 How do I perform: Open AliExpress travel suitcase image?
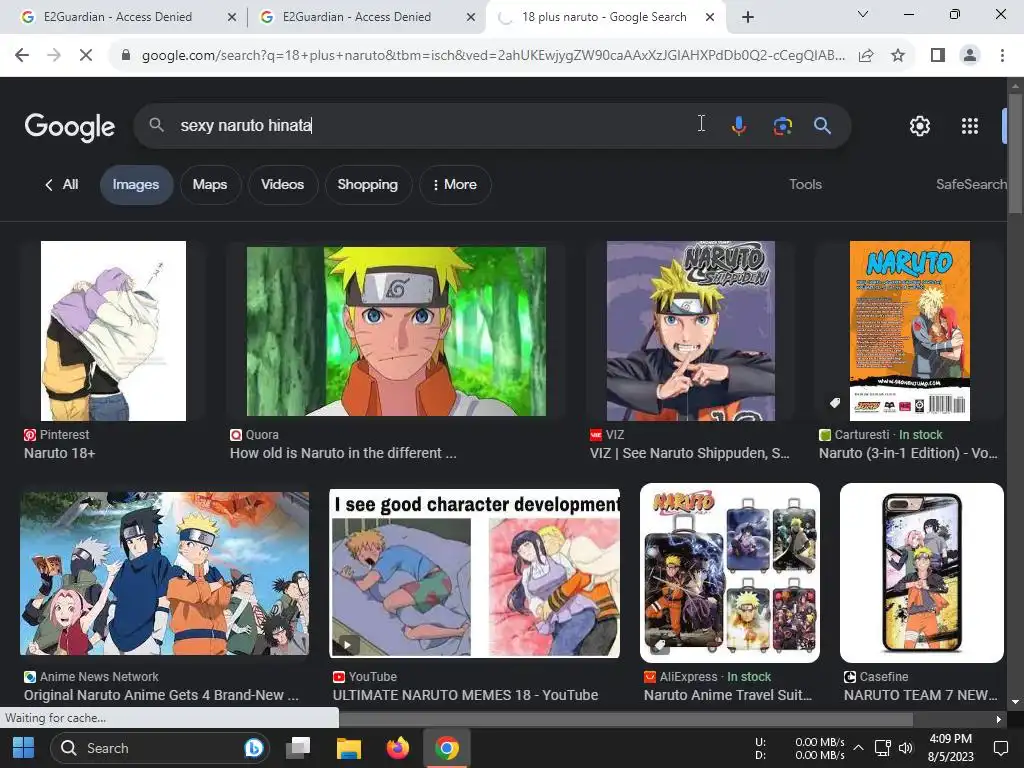(729, 573)
